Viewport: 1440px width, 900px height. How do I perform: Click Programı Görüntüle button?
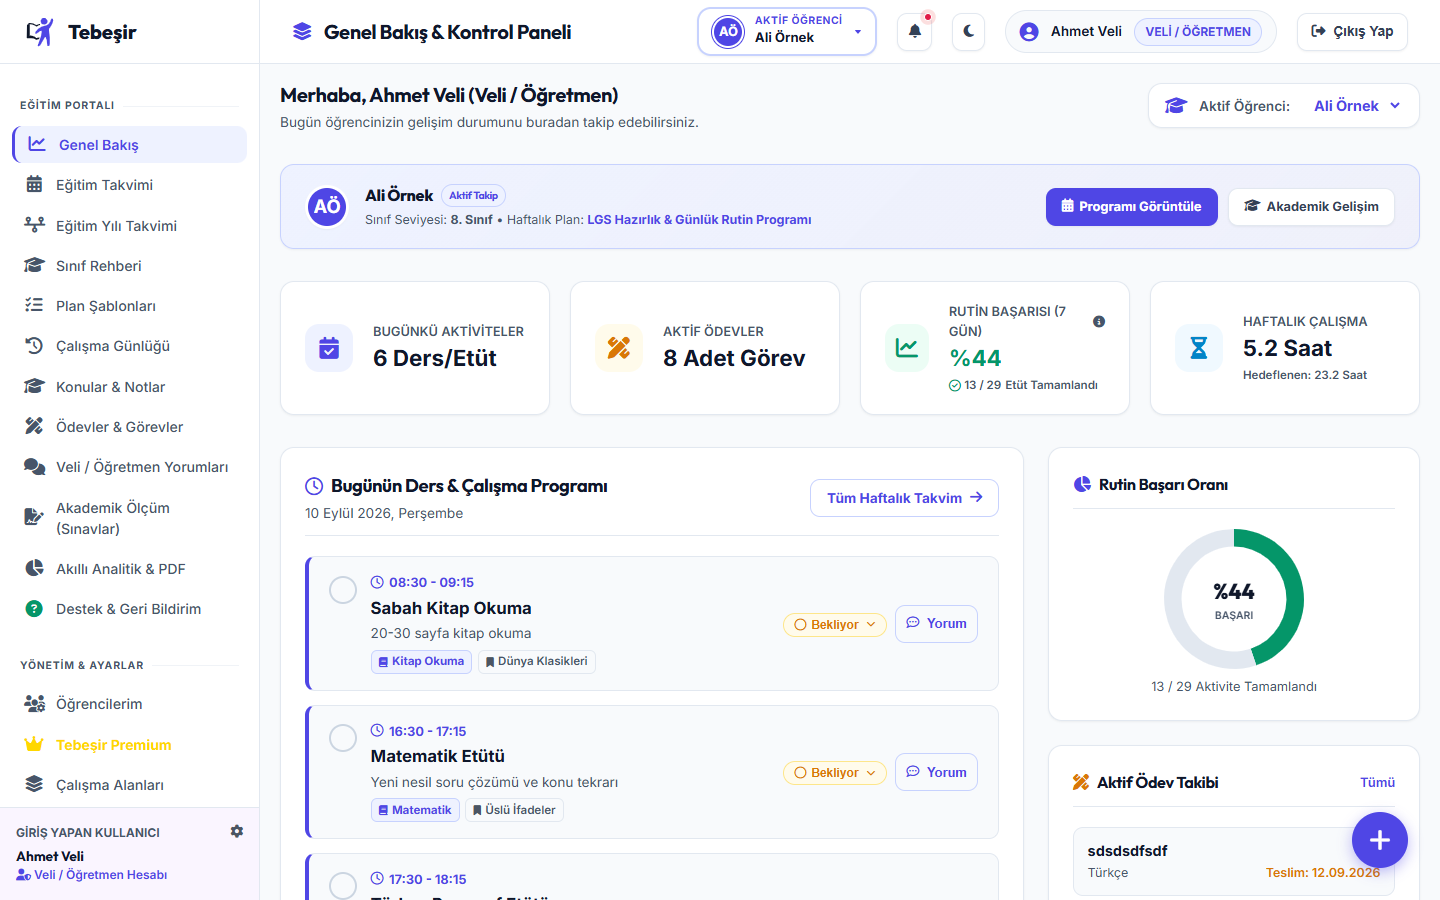click(x=1132, y=207)
